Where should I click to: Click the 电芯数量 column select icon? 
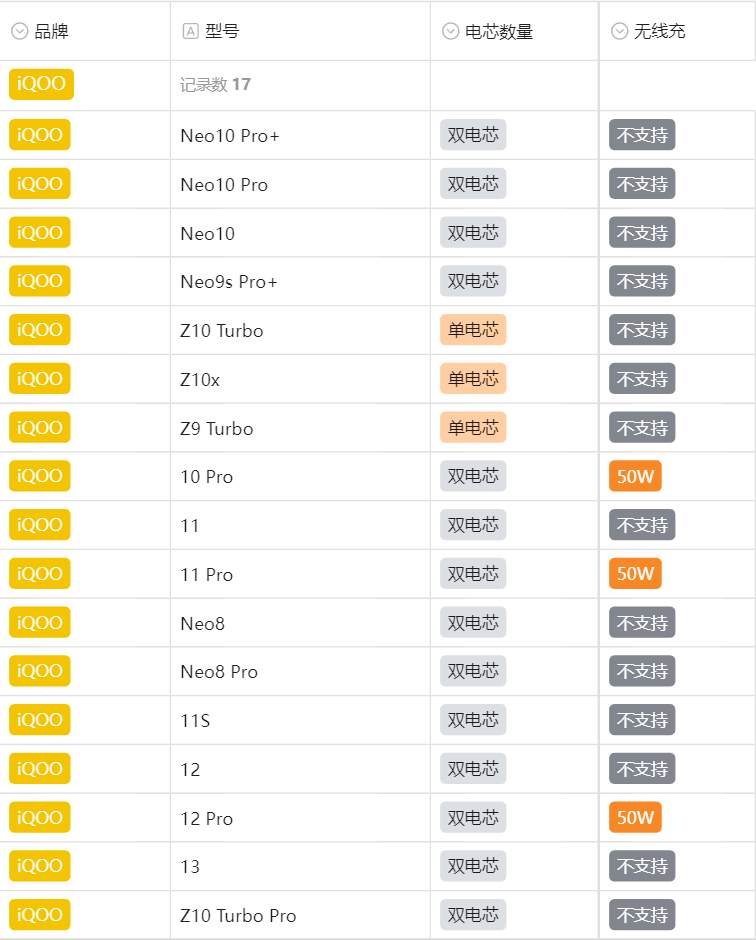coord(450,31)
